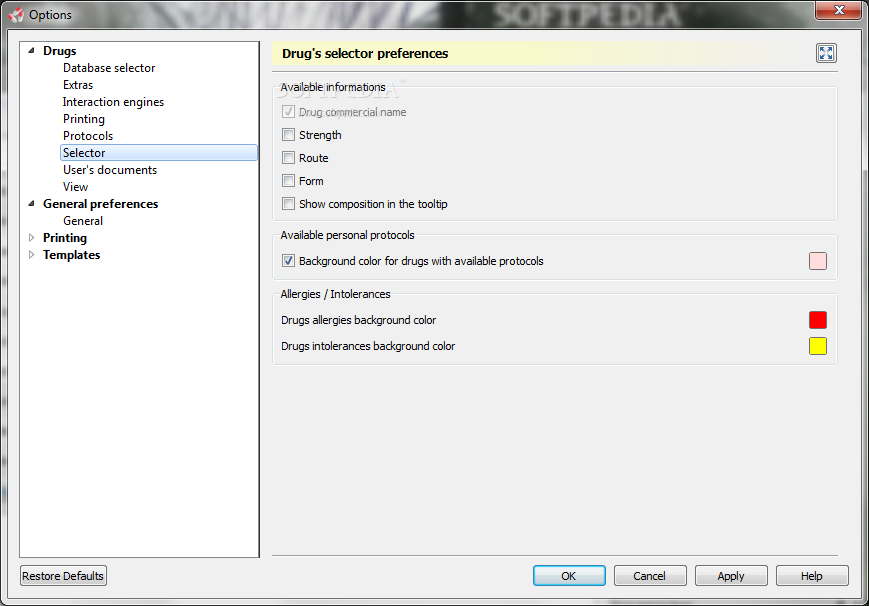Screen dimensions: 869x606
Task: Click the Allergies / Intolerances group title
Action: point(335,294)
